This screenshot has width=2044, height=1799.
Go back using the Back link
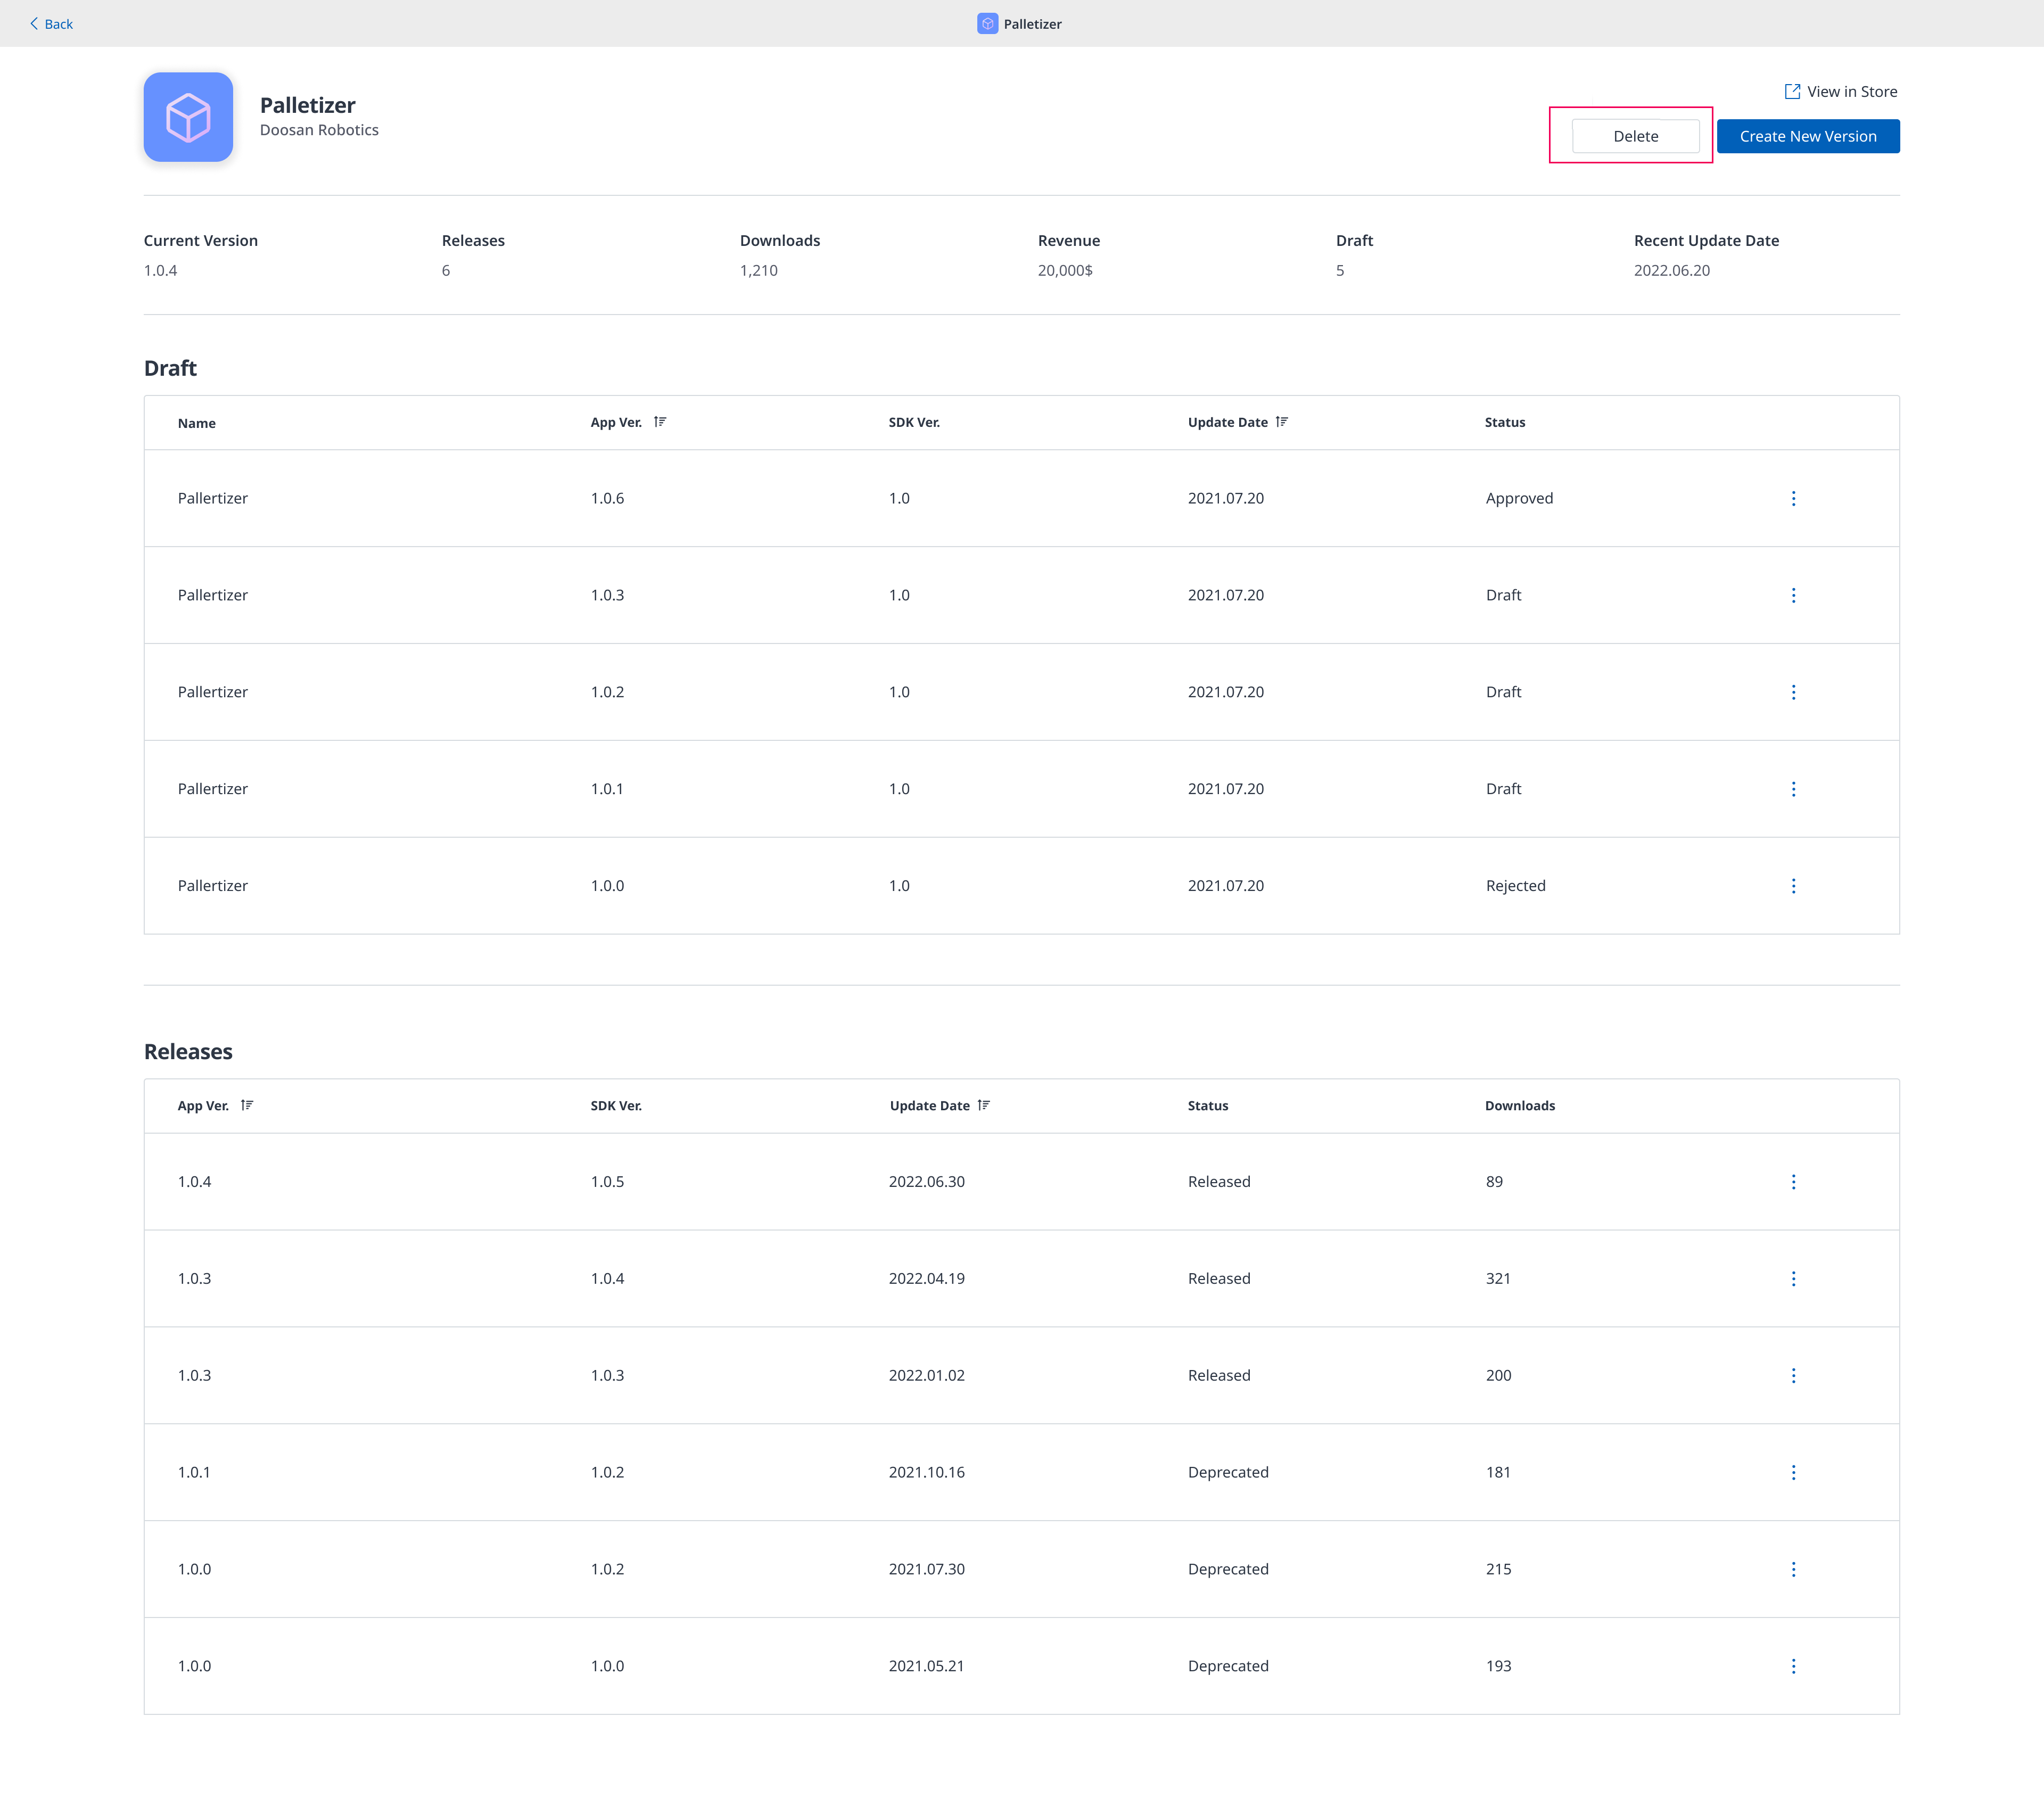pyautogui.click(x=51, y=24)
